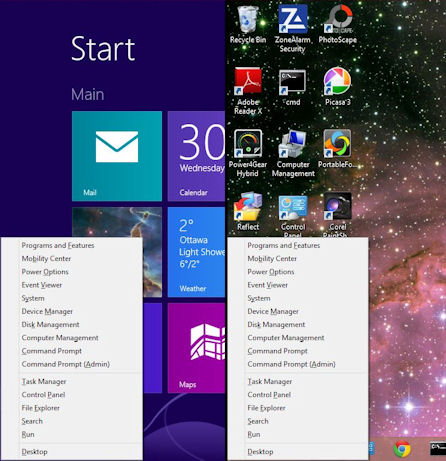Open the Recycle Bin desktop icon
The height and width of the screenshot is (461, 446).
[248, 25]
